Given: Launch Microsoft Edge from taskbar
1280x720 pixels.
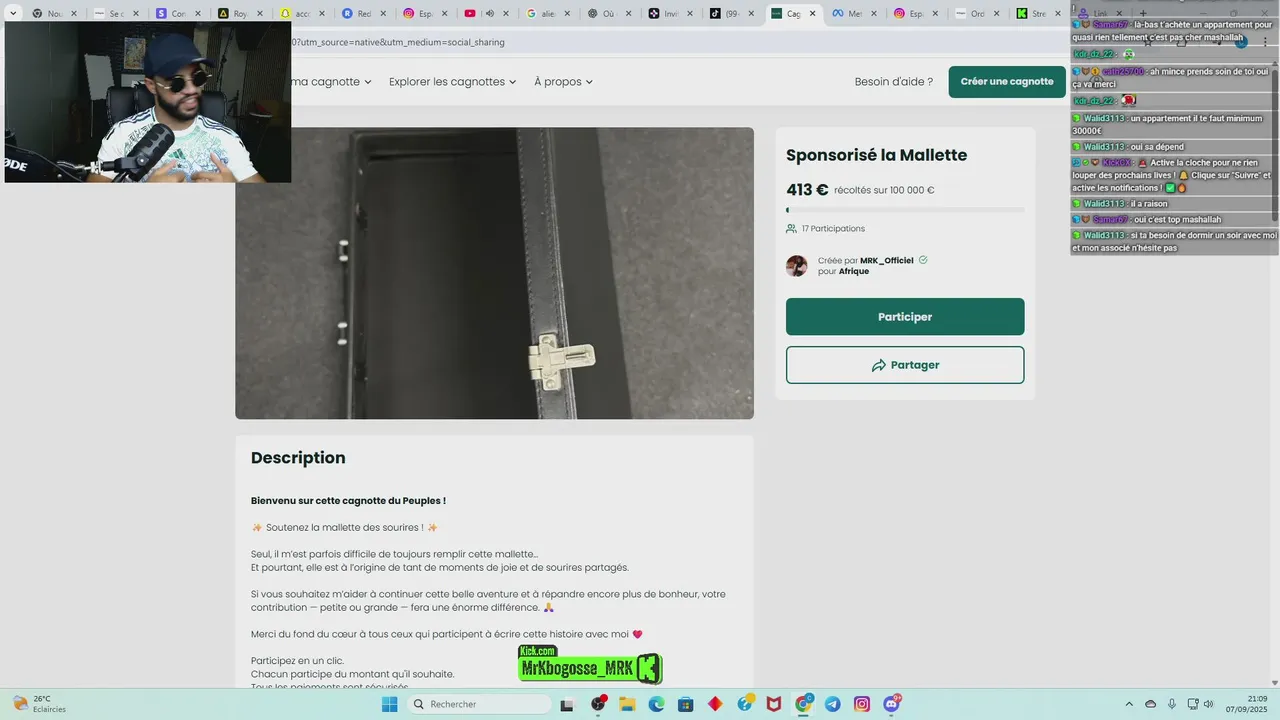Looking at the screenshot, I should coord(656,704).
